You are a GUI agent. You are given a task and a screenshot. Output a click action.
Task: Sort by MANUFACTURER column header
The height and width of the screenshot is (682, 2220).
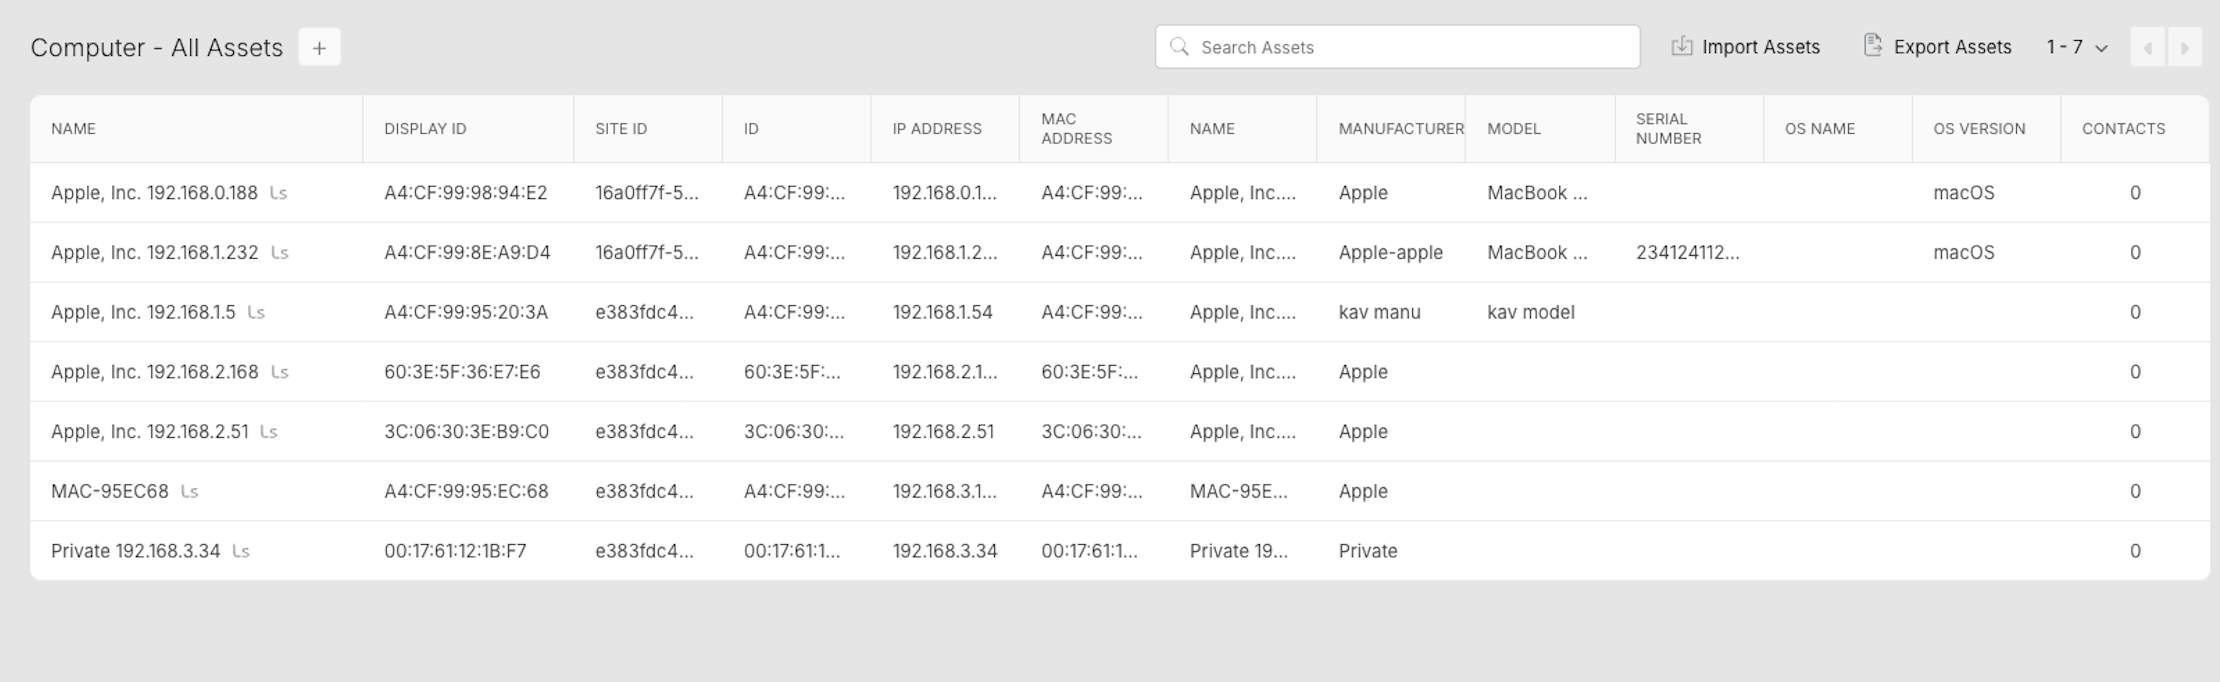pyautogui.click(x=1401, y=129)
